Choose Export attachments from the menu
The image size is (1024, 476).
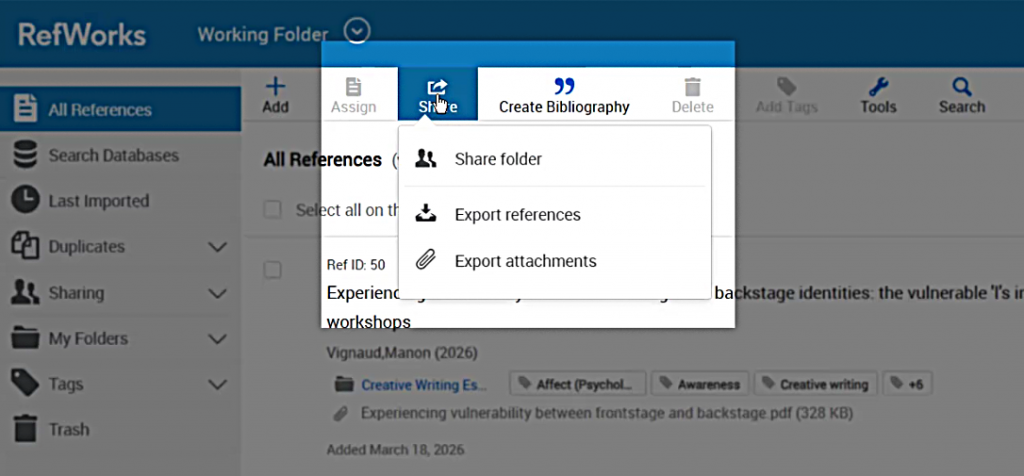tap(524, 261)
